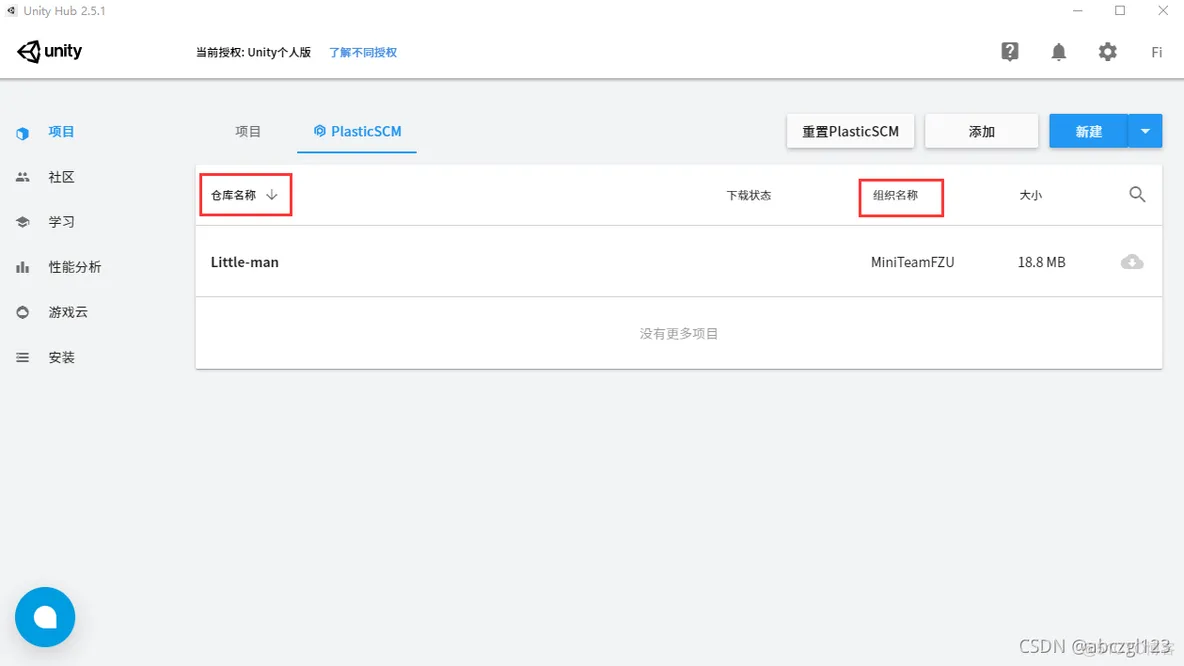The height and width of the screenshot is (666, 1184).
Task: Maximize the Unity Hub window
Action: [x=1120, y=11]
